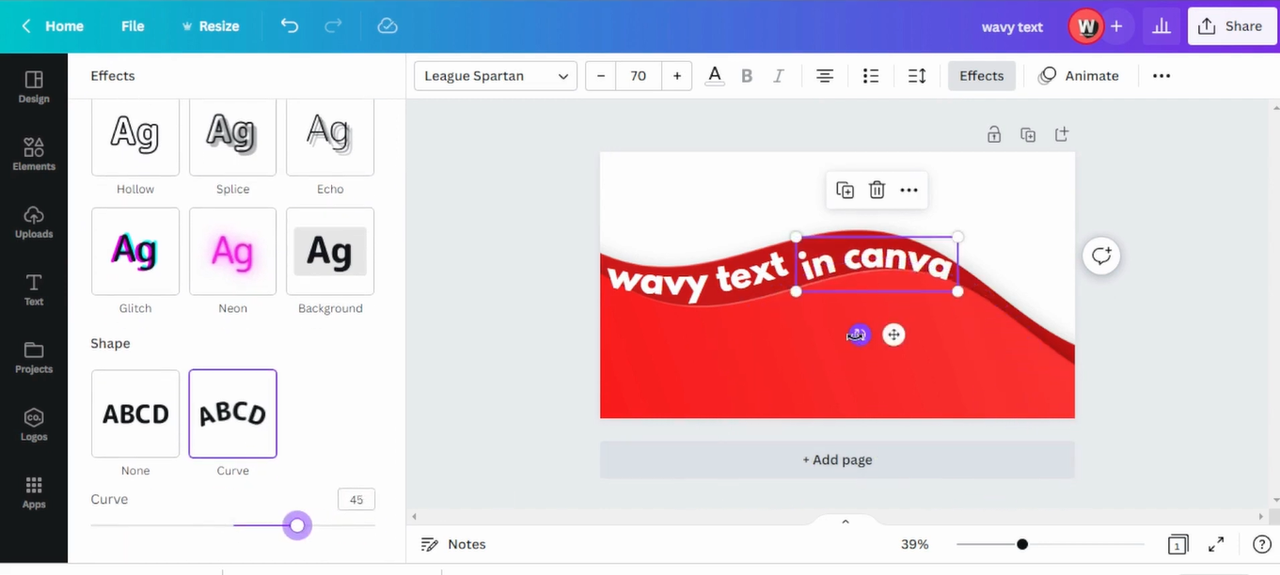Screen dimensions: 1280x575
Task: Select the Background text effect
Action: point(330,251)
